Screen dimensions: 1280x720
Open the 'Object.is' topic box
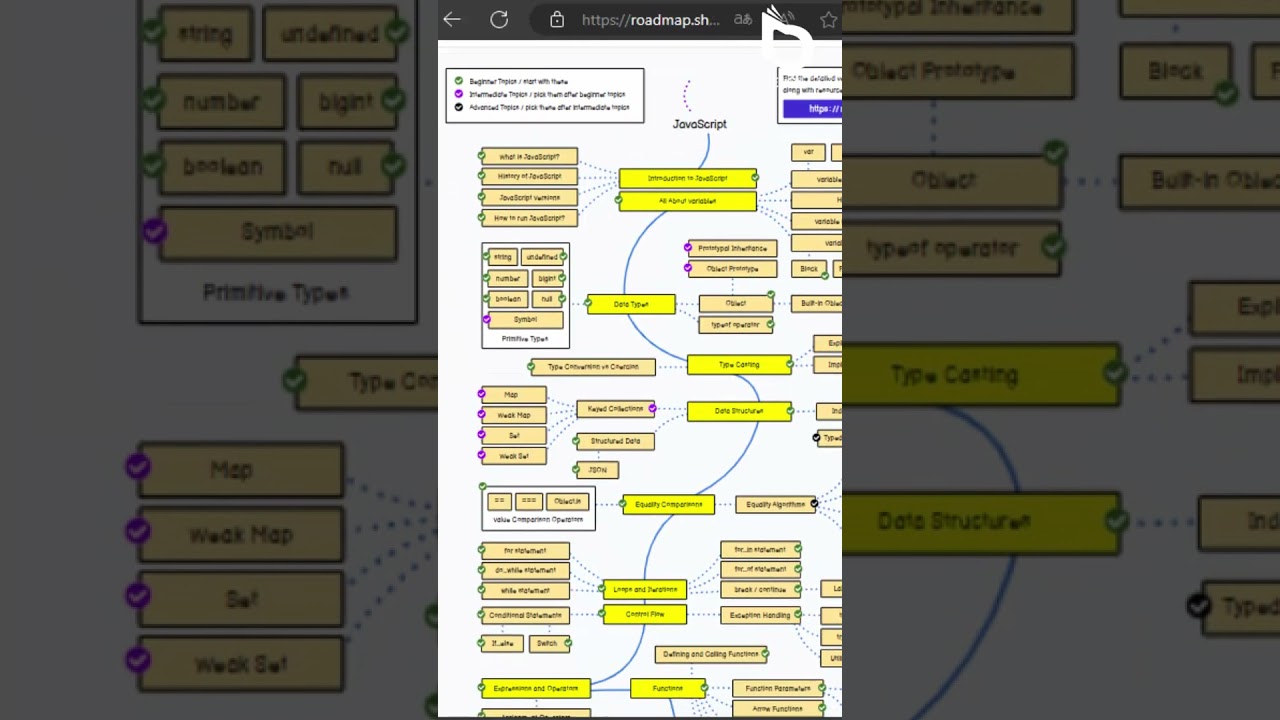click(x=567, y=501)
